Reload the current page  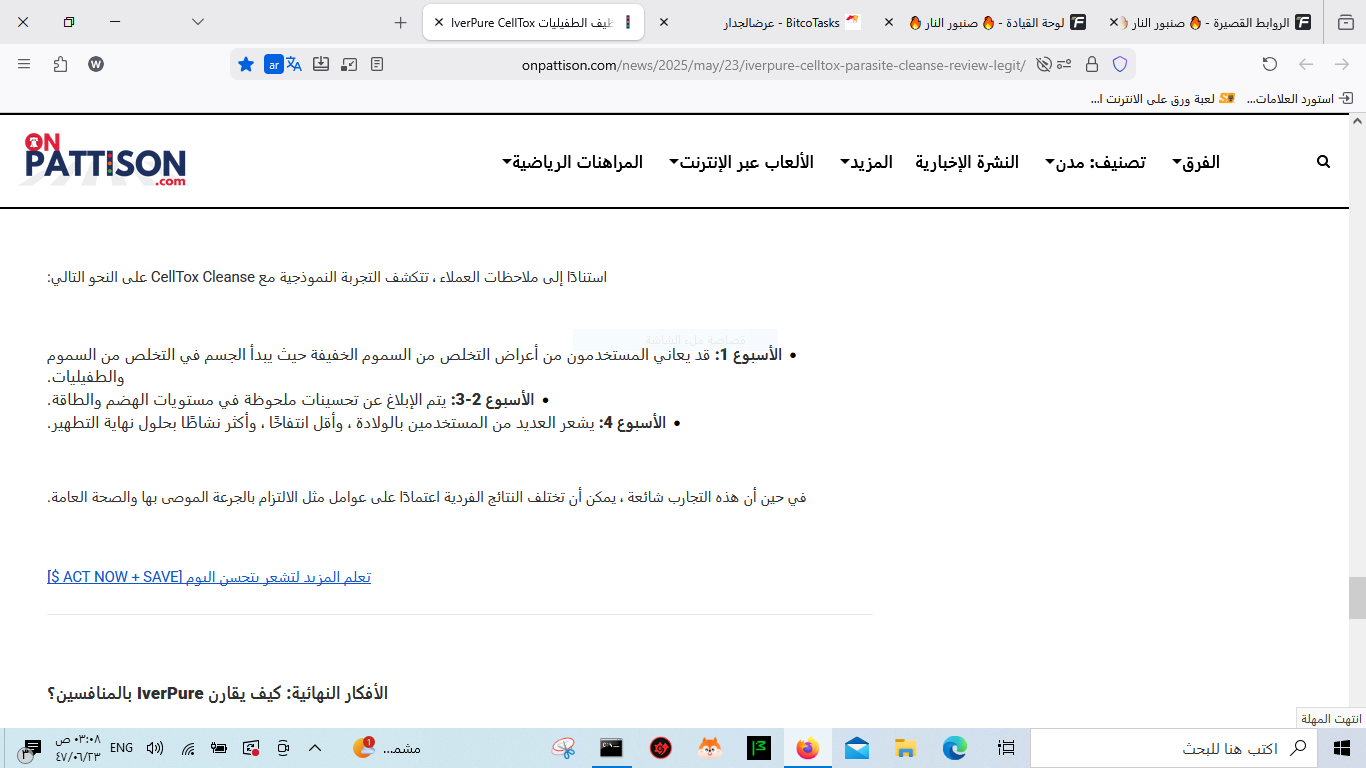click(1270, 64)
